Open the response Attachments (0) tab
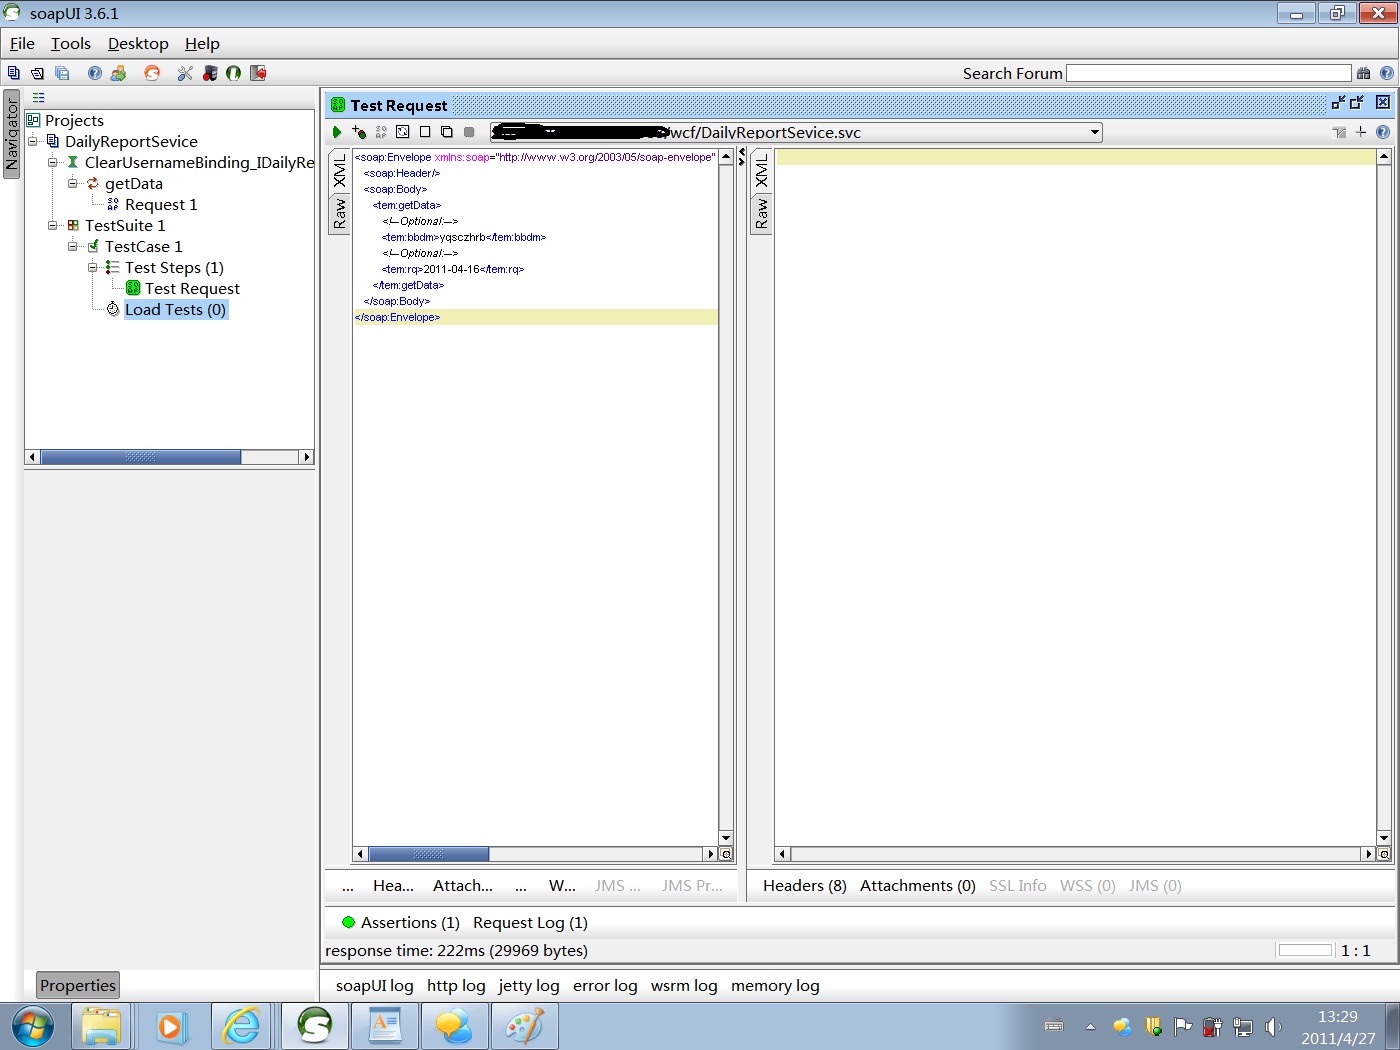1400x1050 pixels. 917,886
